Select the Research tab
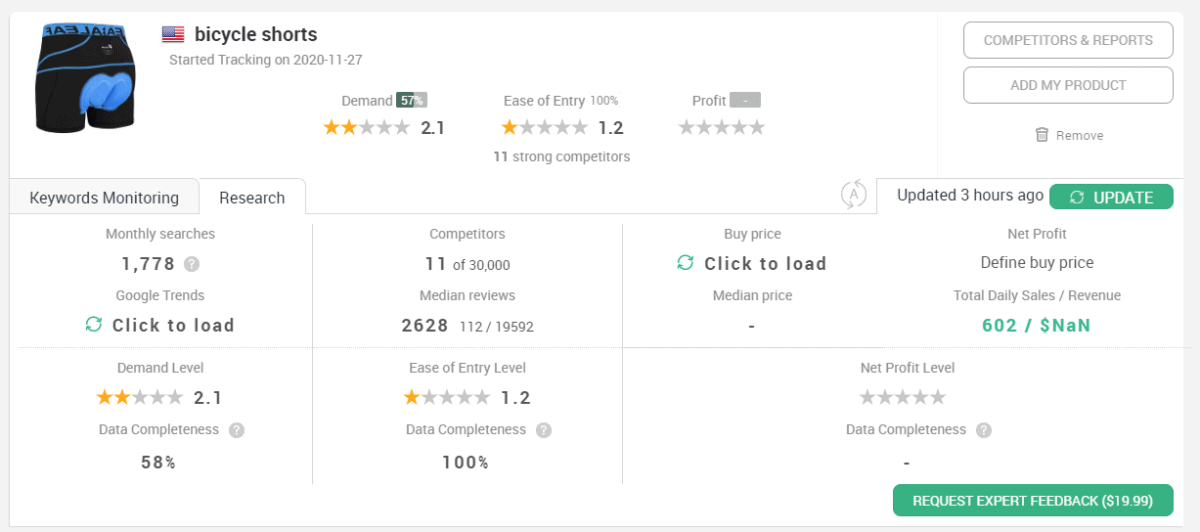The width and height of the screenshot is (1200, 532). 252,197
